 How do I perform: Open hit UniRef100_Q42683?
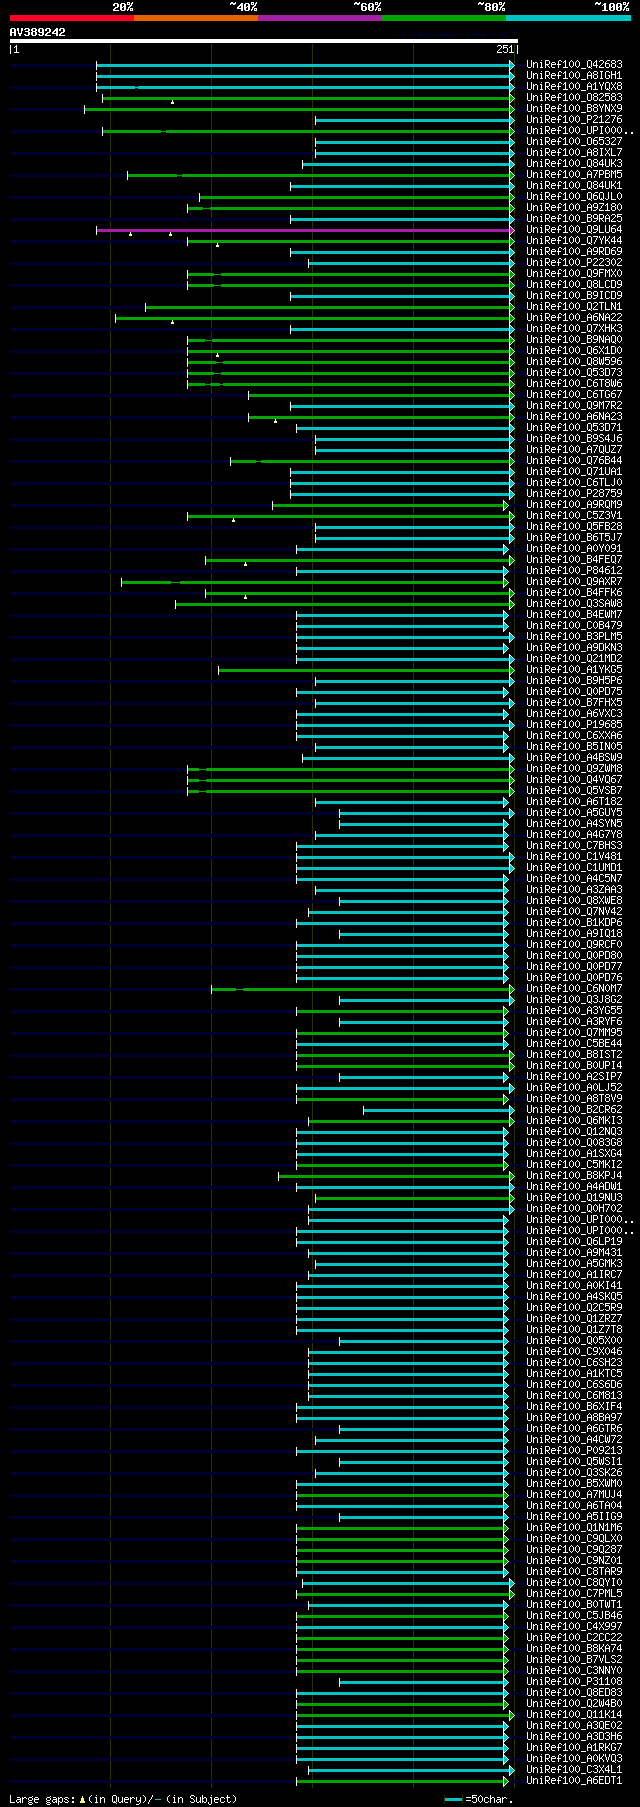click(x=574, y=65)
